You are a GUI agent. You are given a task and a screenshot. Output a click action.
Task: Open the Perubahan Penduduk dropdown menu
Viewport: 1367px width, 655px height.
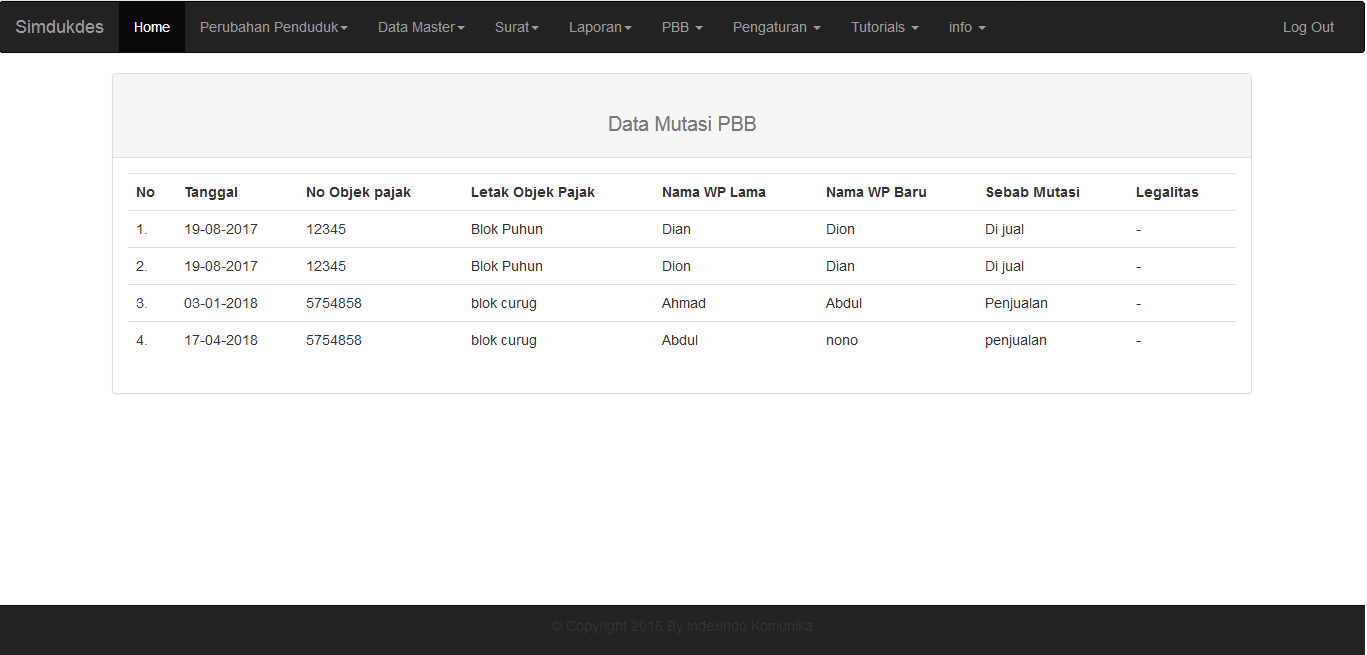click(273, 27)
